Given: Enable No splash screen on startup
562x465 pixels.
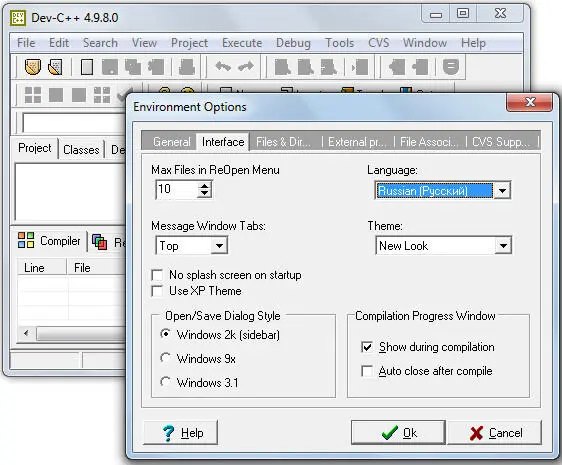Looking at the screenshot, I should click(157, 275).
